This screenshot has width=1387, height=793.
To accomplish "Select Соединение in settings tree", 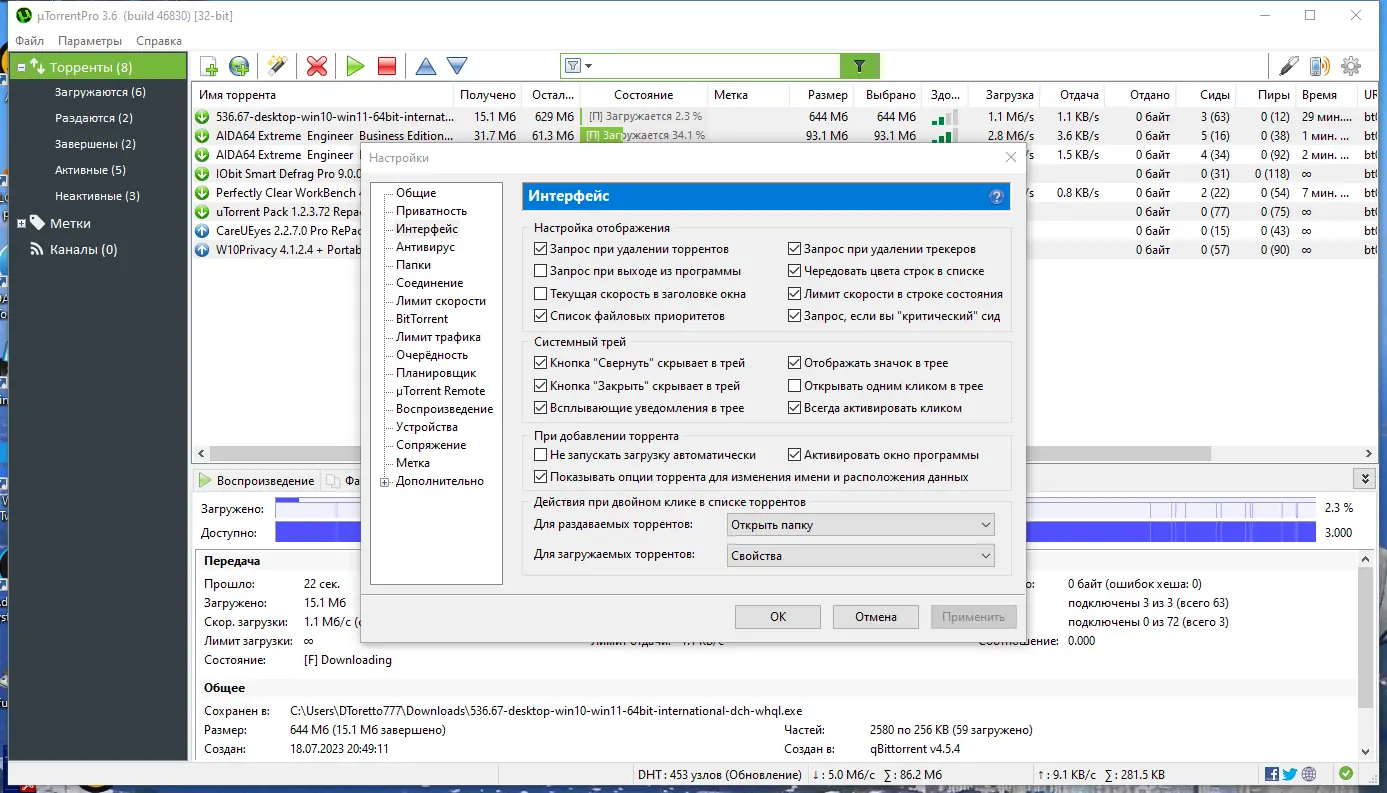I will tap(429, 283).
